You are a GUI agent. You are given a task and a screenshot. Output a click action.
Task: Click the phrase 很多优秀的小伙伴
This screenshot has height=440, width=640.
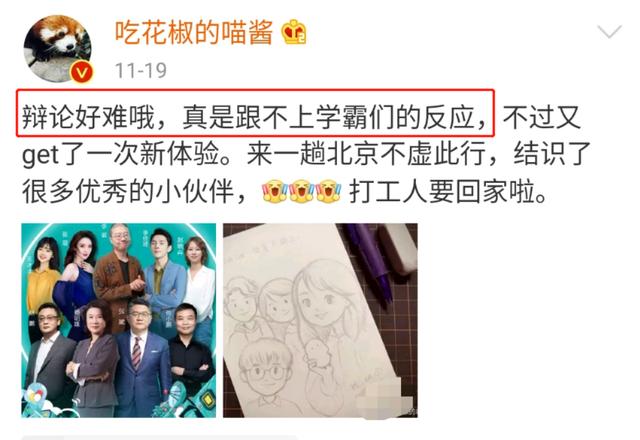coord(129,192)
